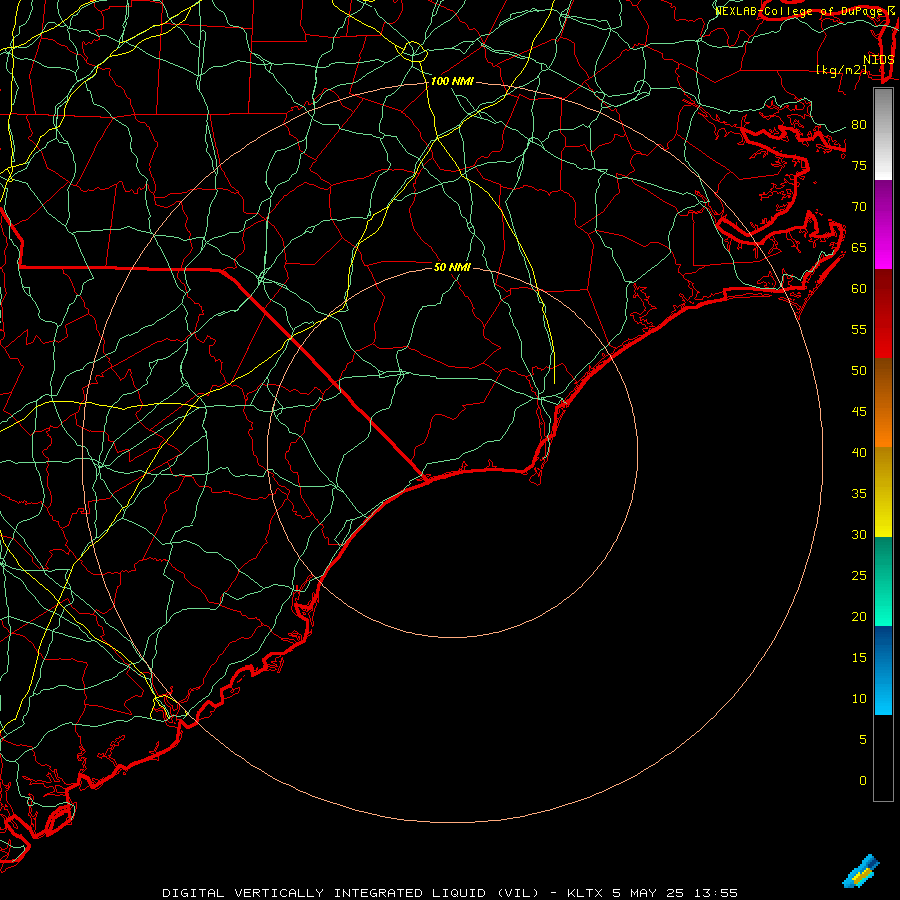Image resolution: width=900 pixels, height=900 pixels.
Task: Click the scale value 55
Action: coord(859,329)
